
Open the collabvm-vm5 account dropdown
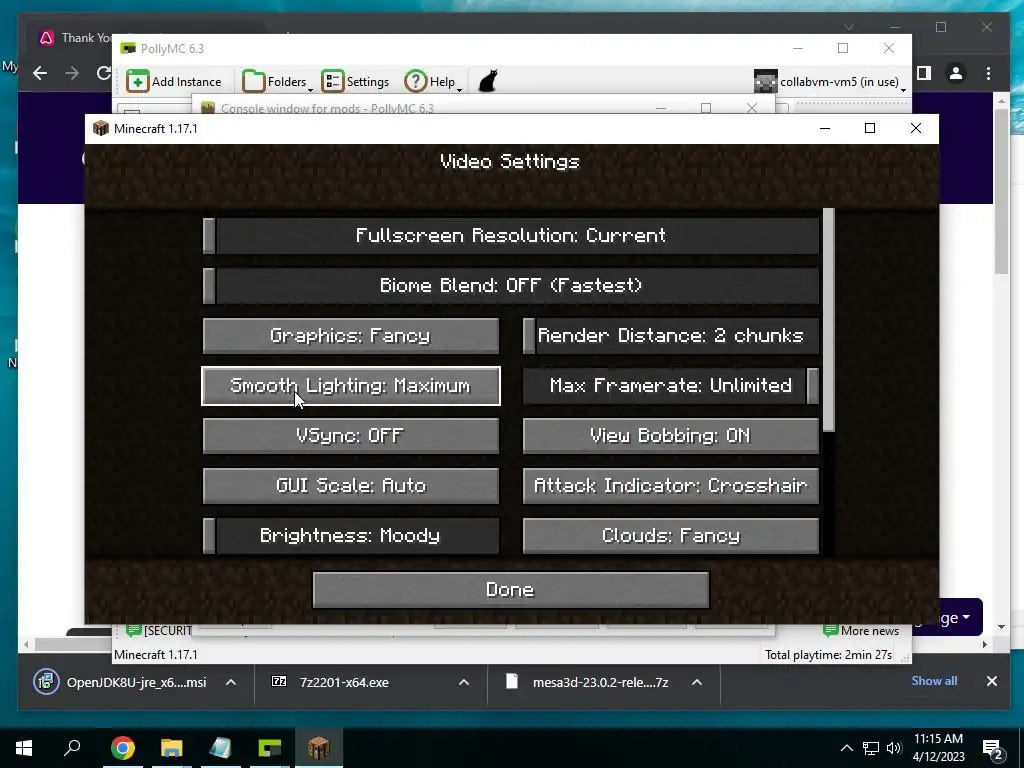830,82
